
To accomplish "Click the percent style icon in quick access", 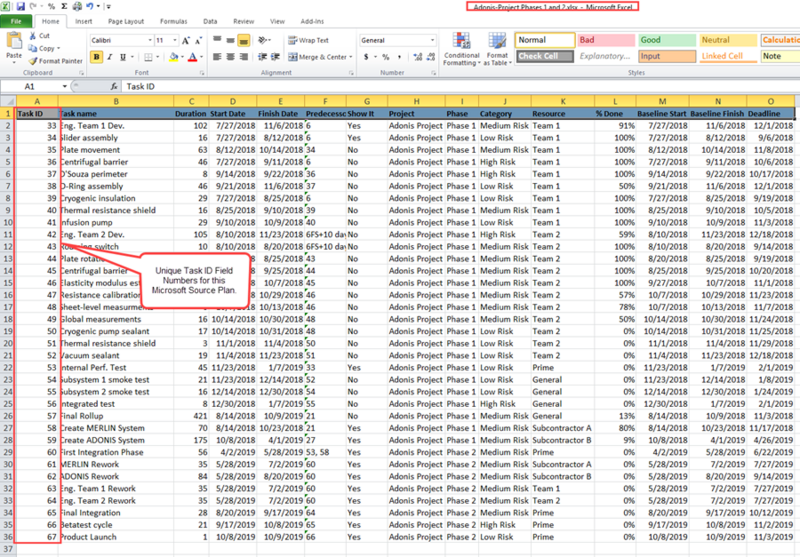I will [52, 7].
